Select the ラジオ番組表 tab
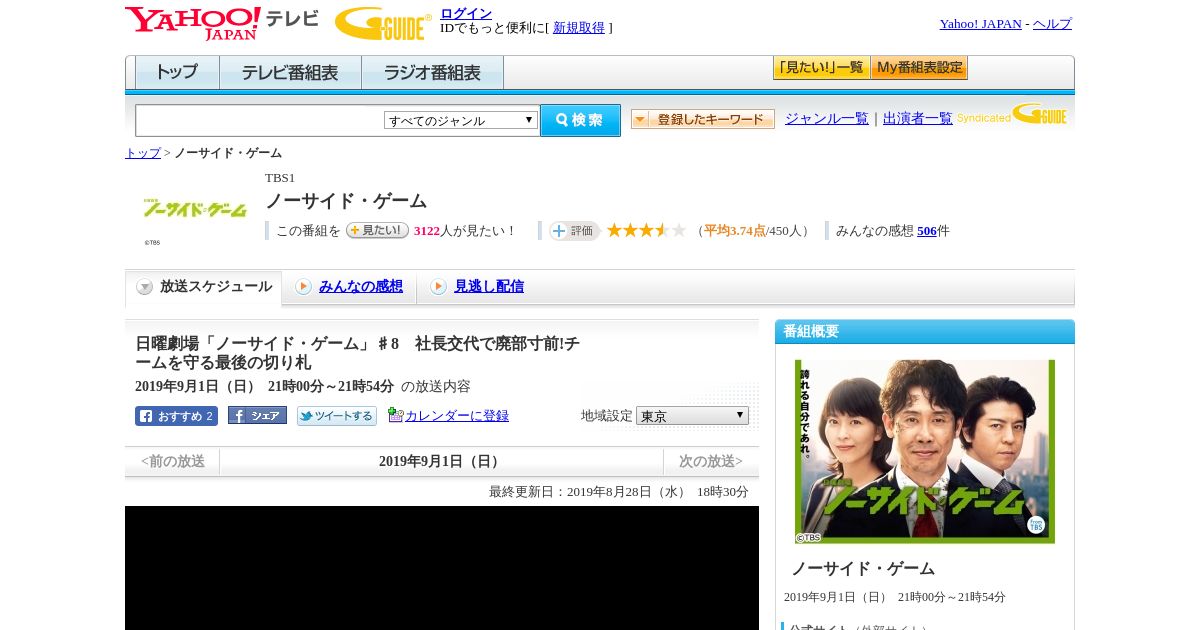Screen dimensions: 1200x630 pos(432,73)
